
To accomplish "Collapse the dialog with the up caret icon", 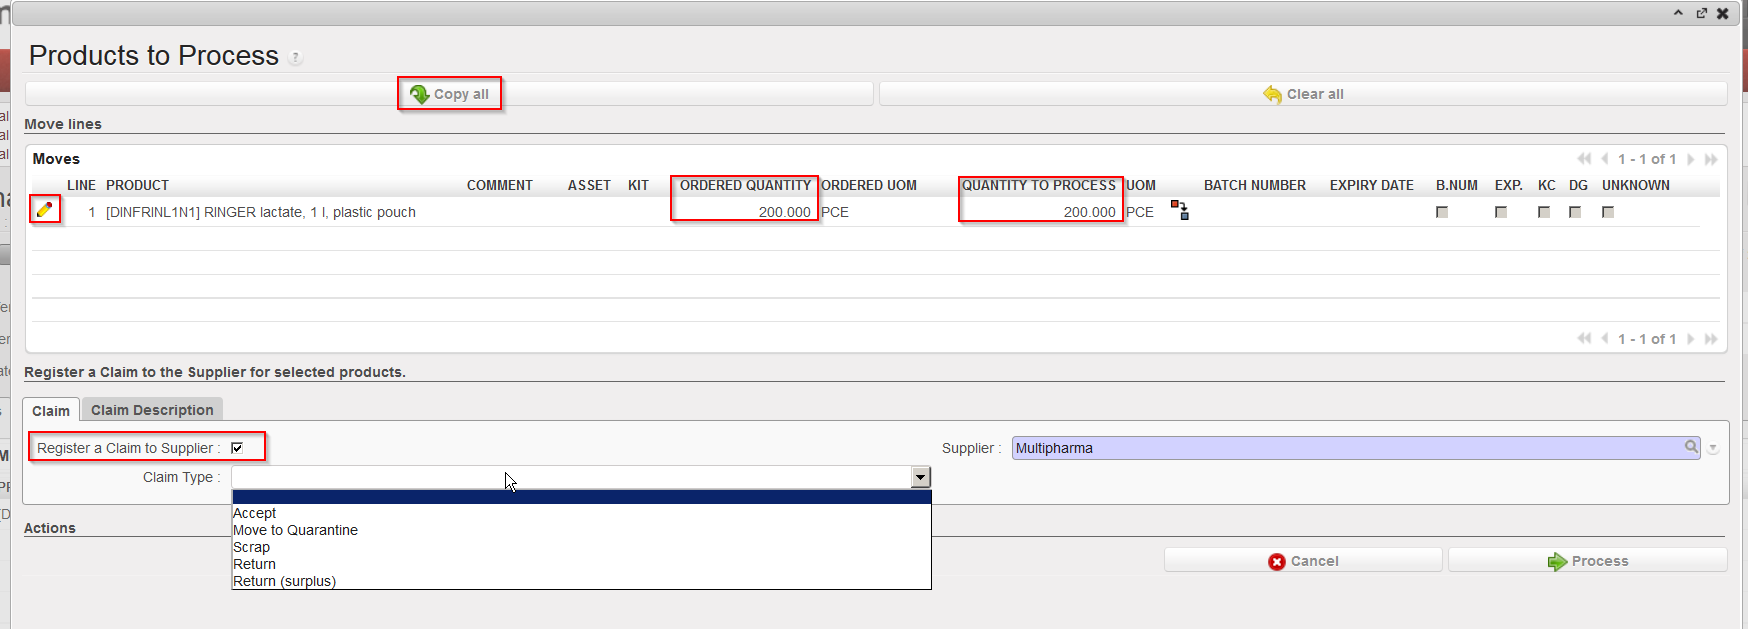I will pyautogui.click(x=1678, y=13).
